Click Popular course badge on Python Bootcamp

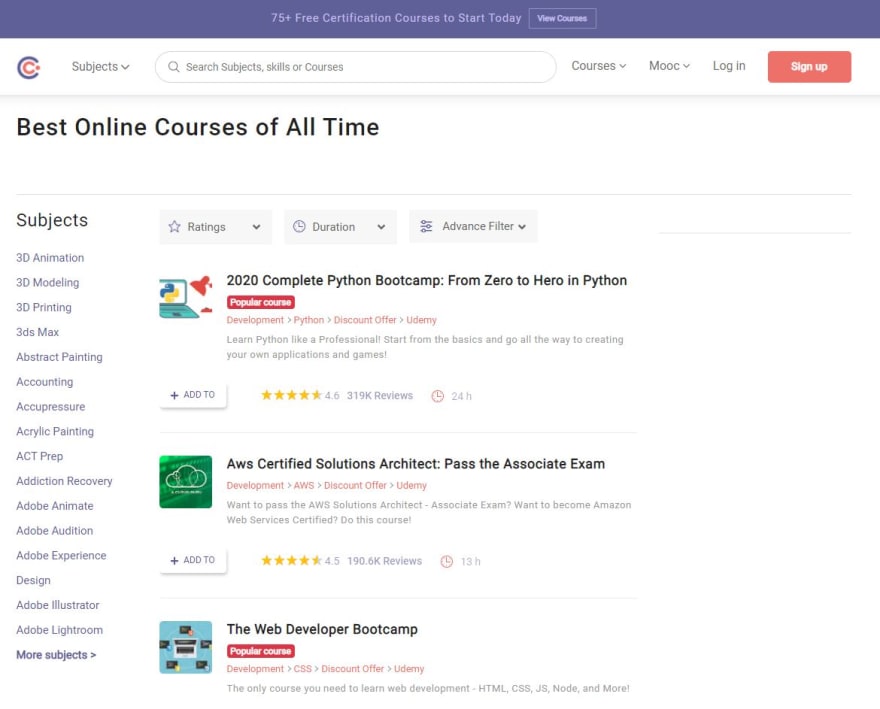(x=261, y=302)
